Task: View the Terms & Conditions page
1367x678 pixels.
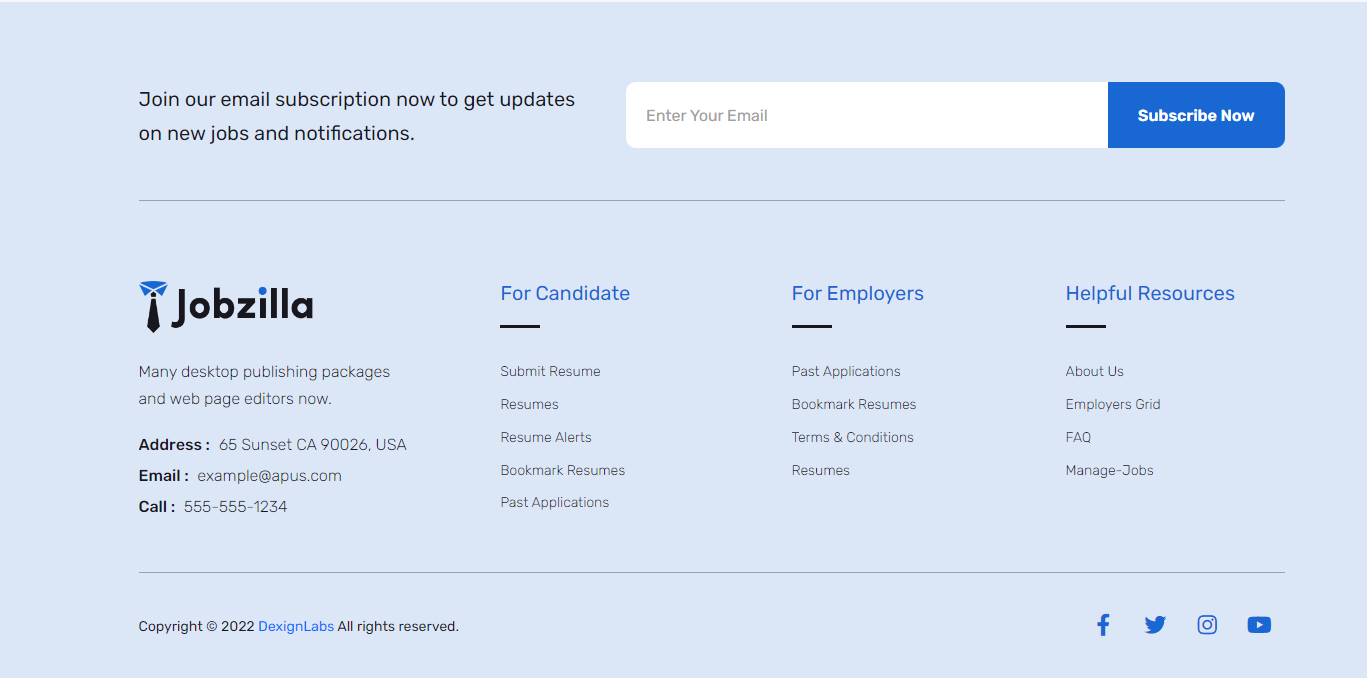Action: pyautogui.click(x=852, y=437)
